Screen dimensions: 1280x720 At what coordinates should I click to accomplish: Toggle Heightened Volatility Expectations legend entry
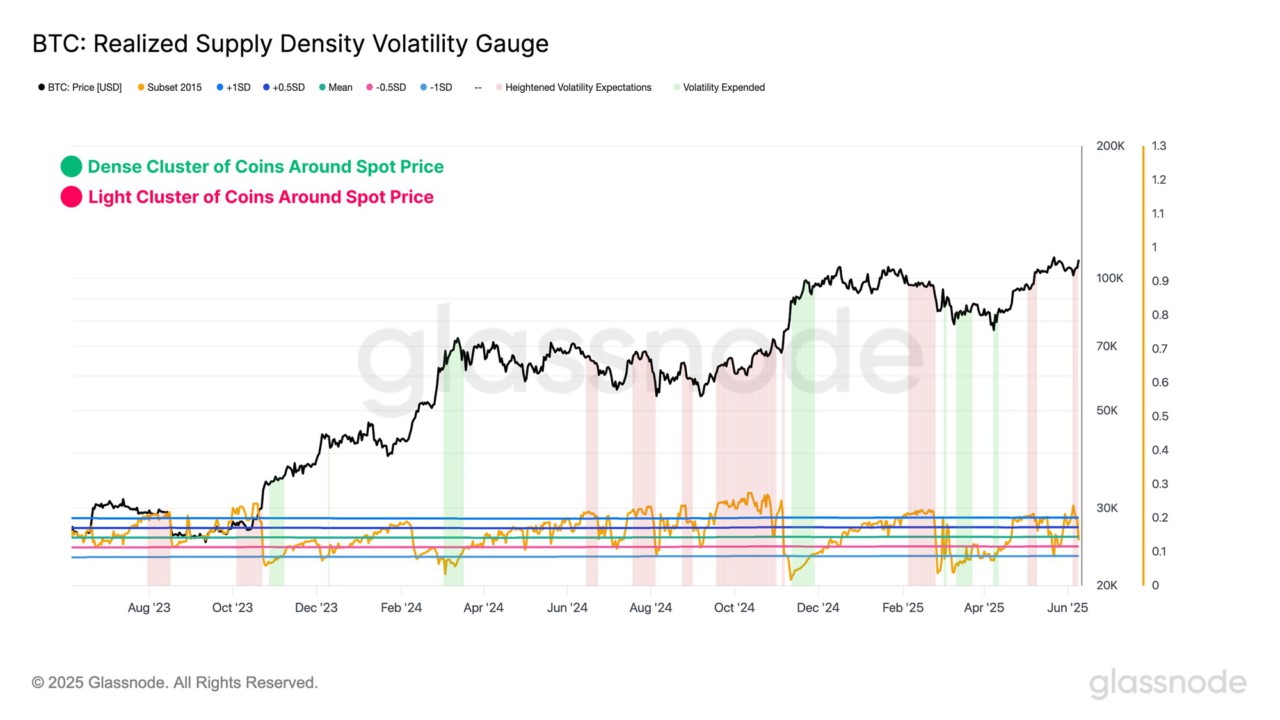click(x=574, y=88)
